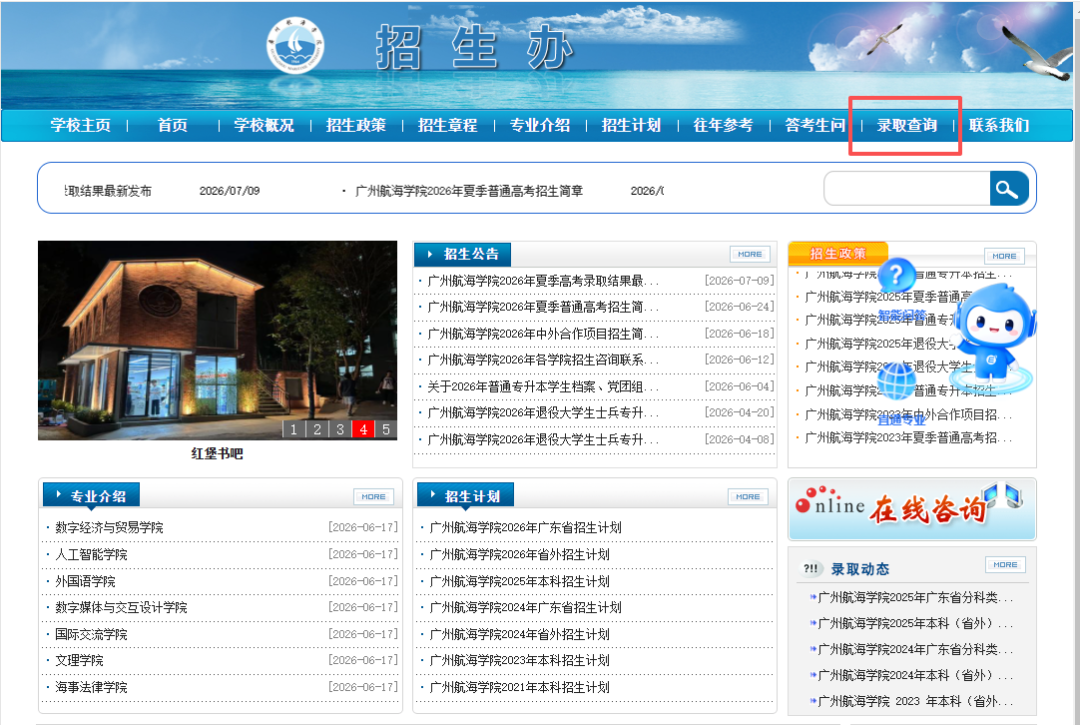This screenshot has width=1080, height=725.
Task: Click MORE in 招生政策 section
Action: 1004,255
